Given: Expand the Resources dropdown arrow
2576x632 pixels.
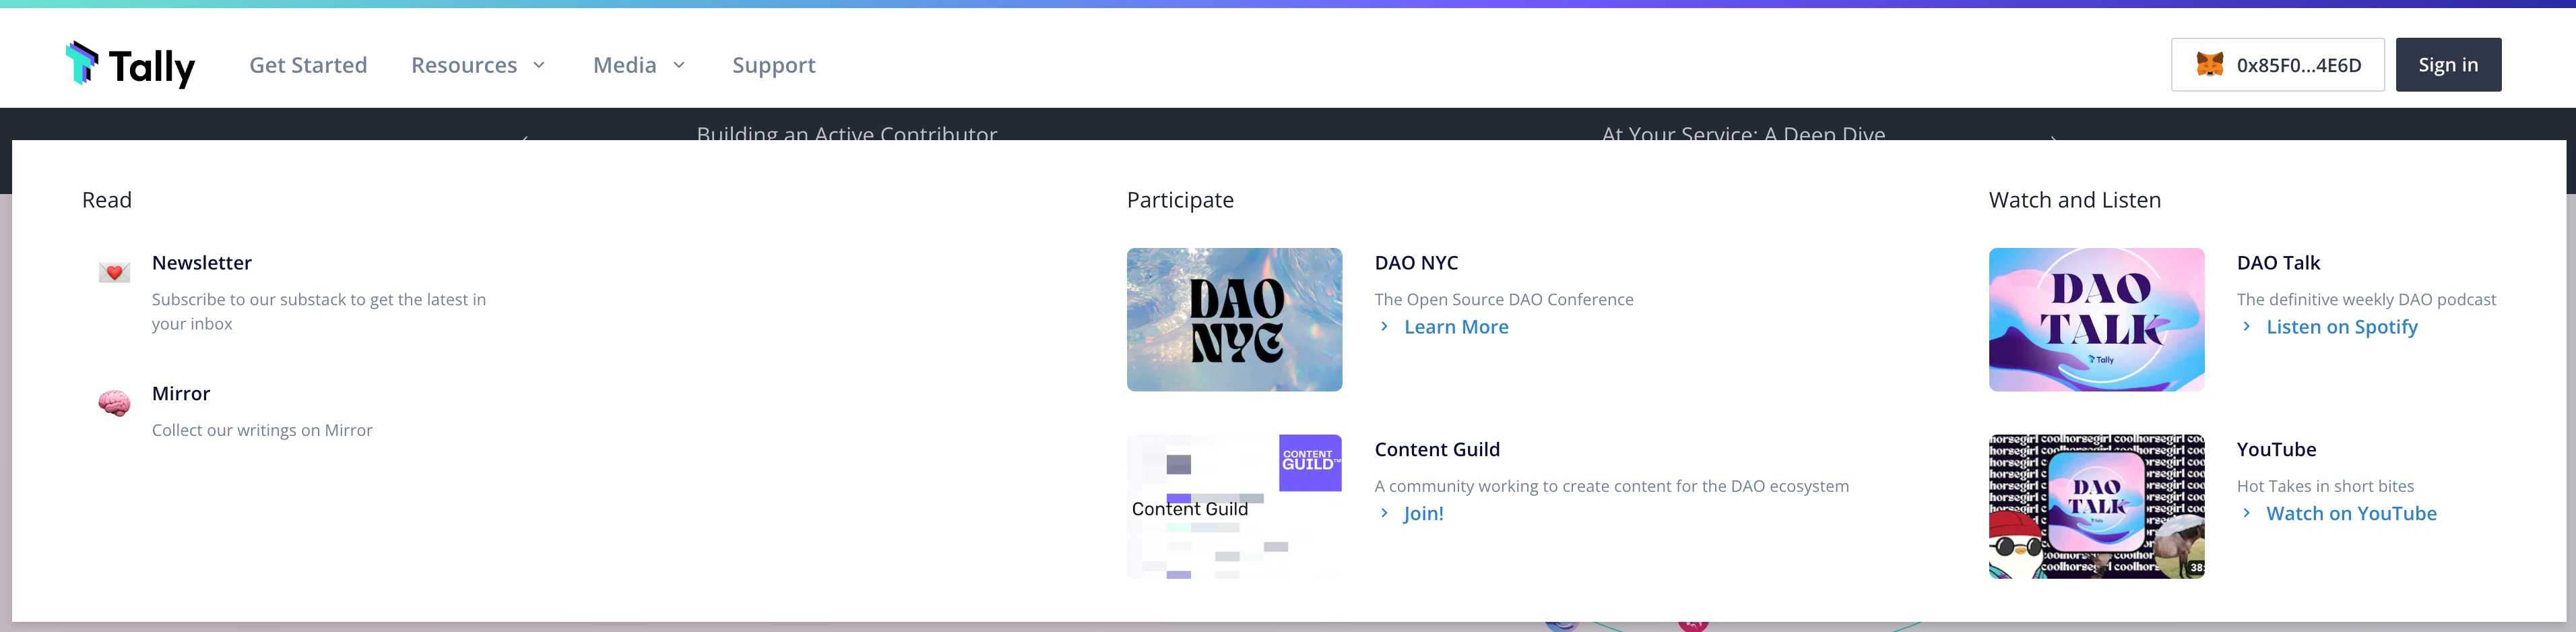Looking at the screenshot, I should (x=539, y=65).
